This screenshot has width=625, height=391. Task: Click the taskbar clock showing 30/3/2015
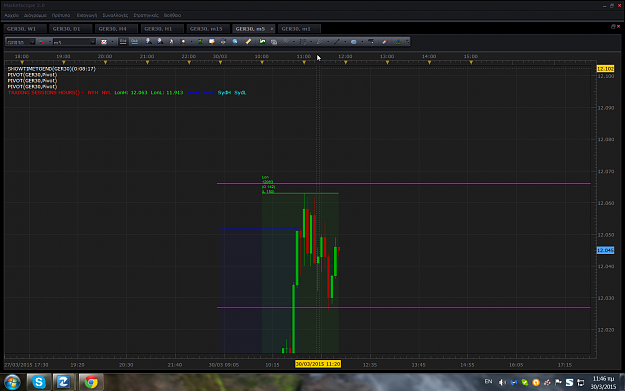pyautogui.click(x=603, y=383)
